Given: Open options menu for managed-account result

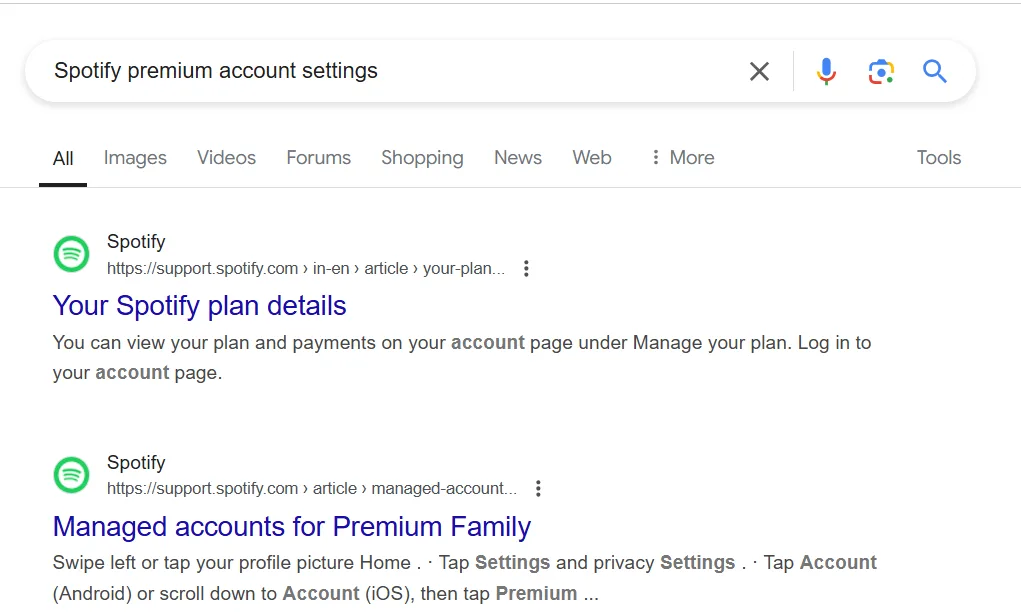Looking at the screenshot, I should click(538, 489).
